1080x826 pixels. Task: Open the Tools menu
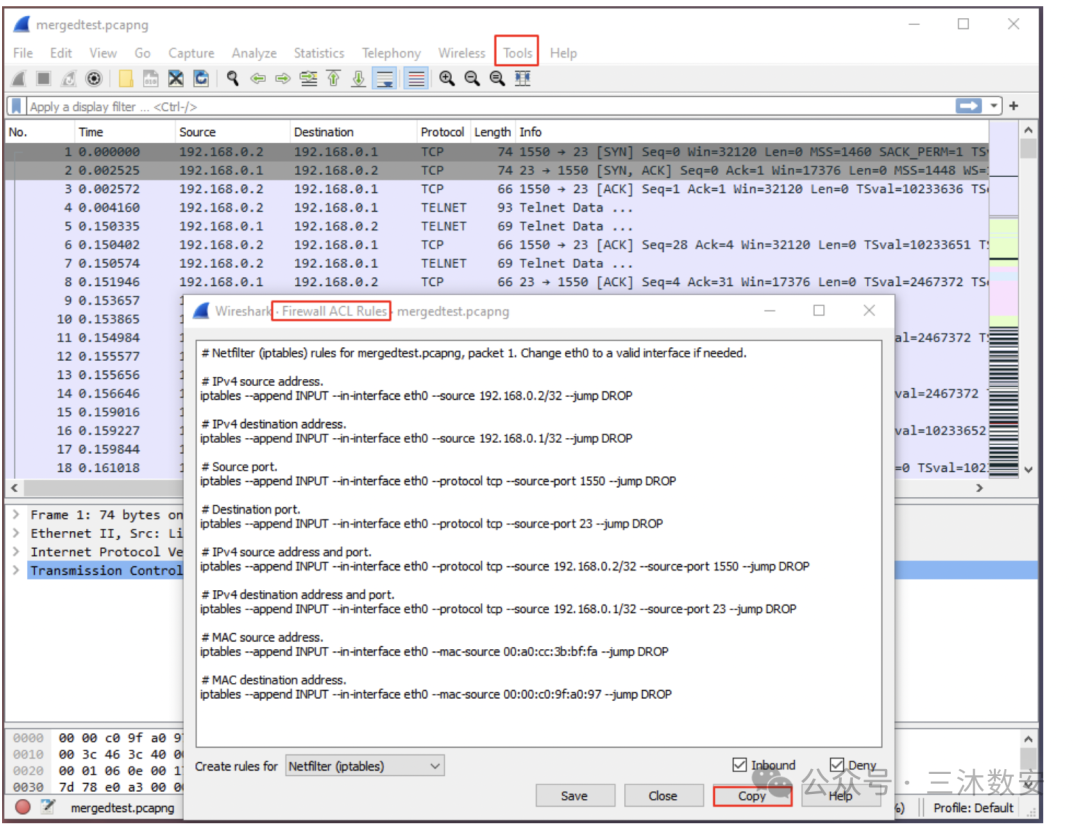(x=517, y=53)
